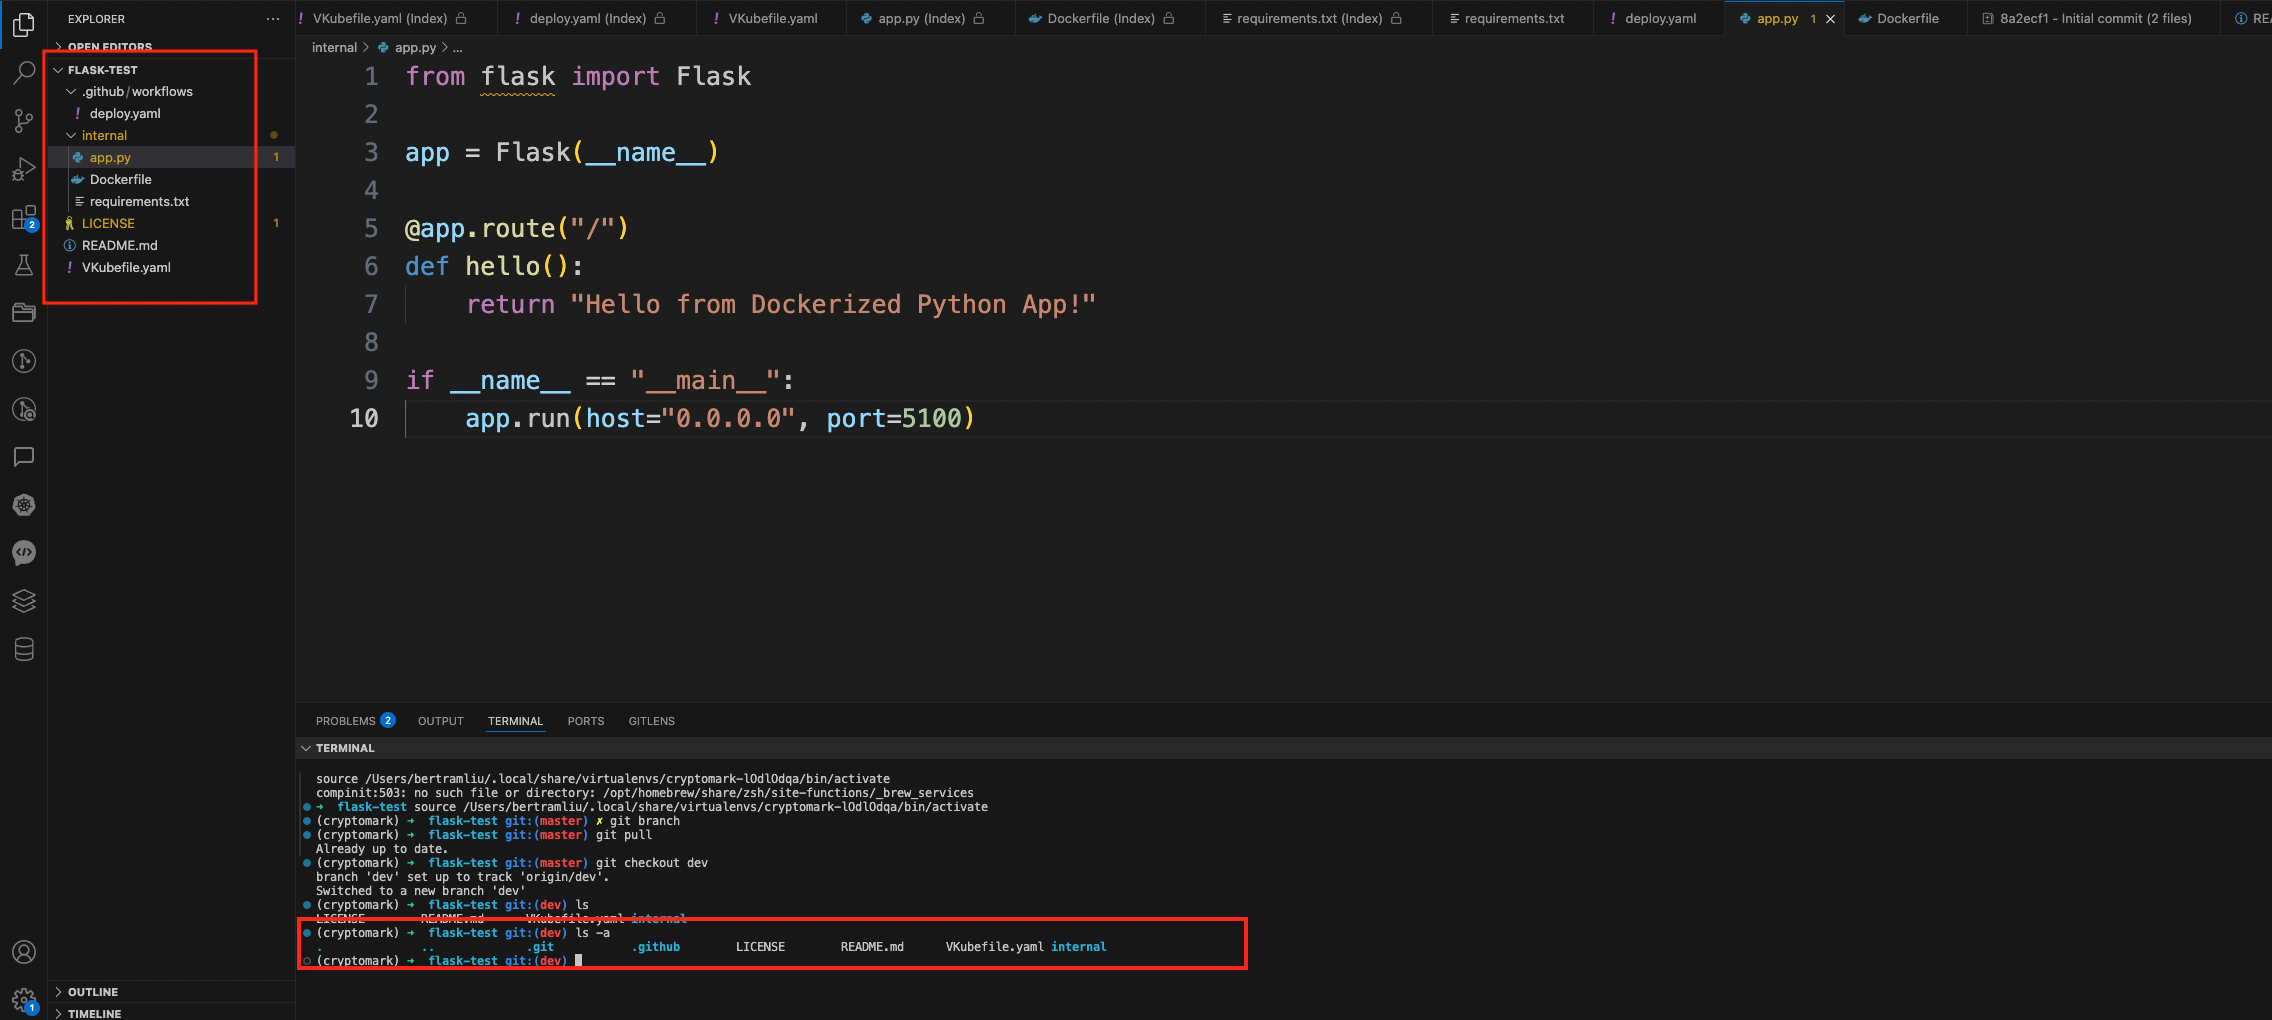Click the port=5100 text in editor
This screenshot has width=2272, height=1020.
pyautogui.click(x=893, y=418)
